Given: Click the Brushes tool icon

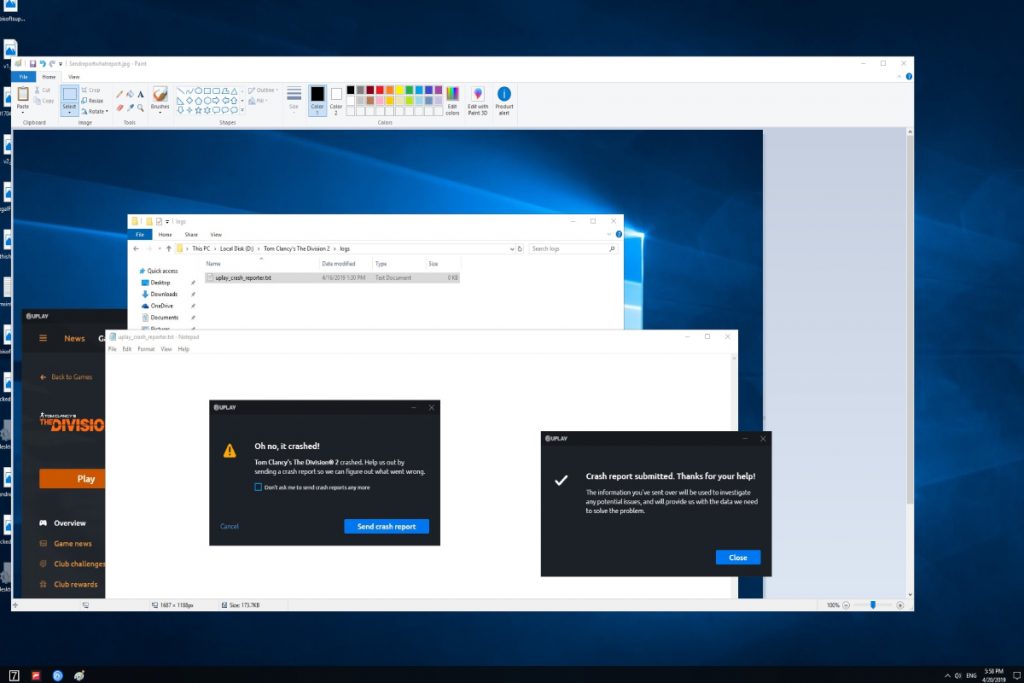Looking at the screenshot, I should tap(160, 94).
